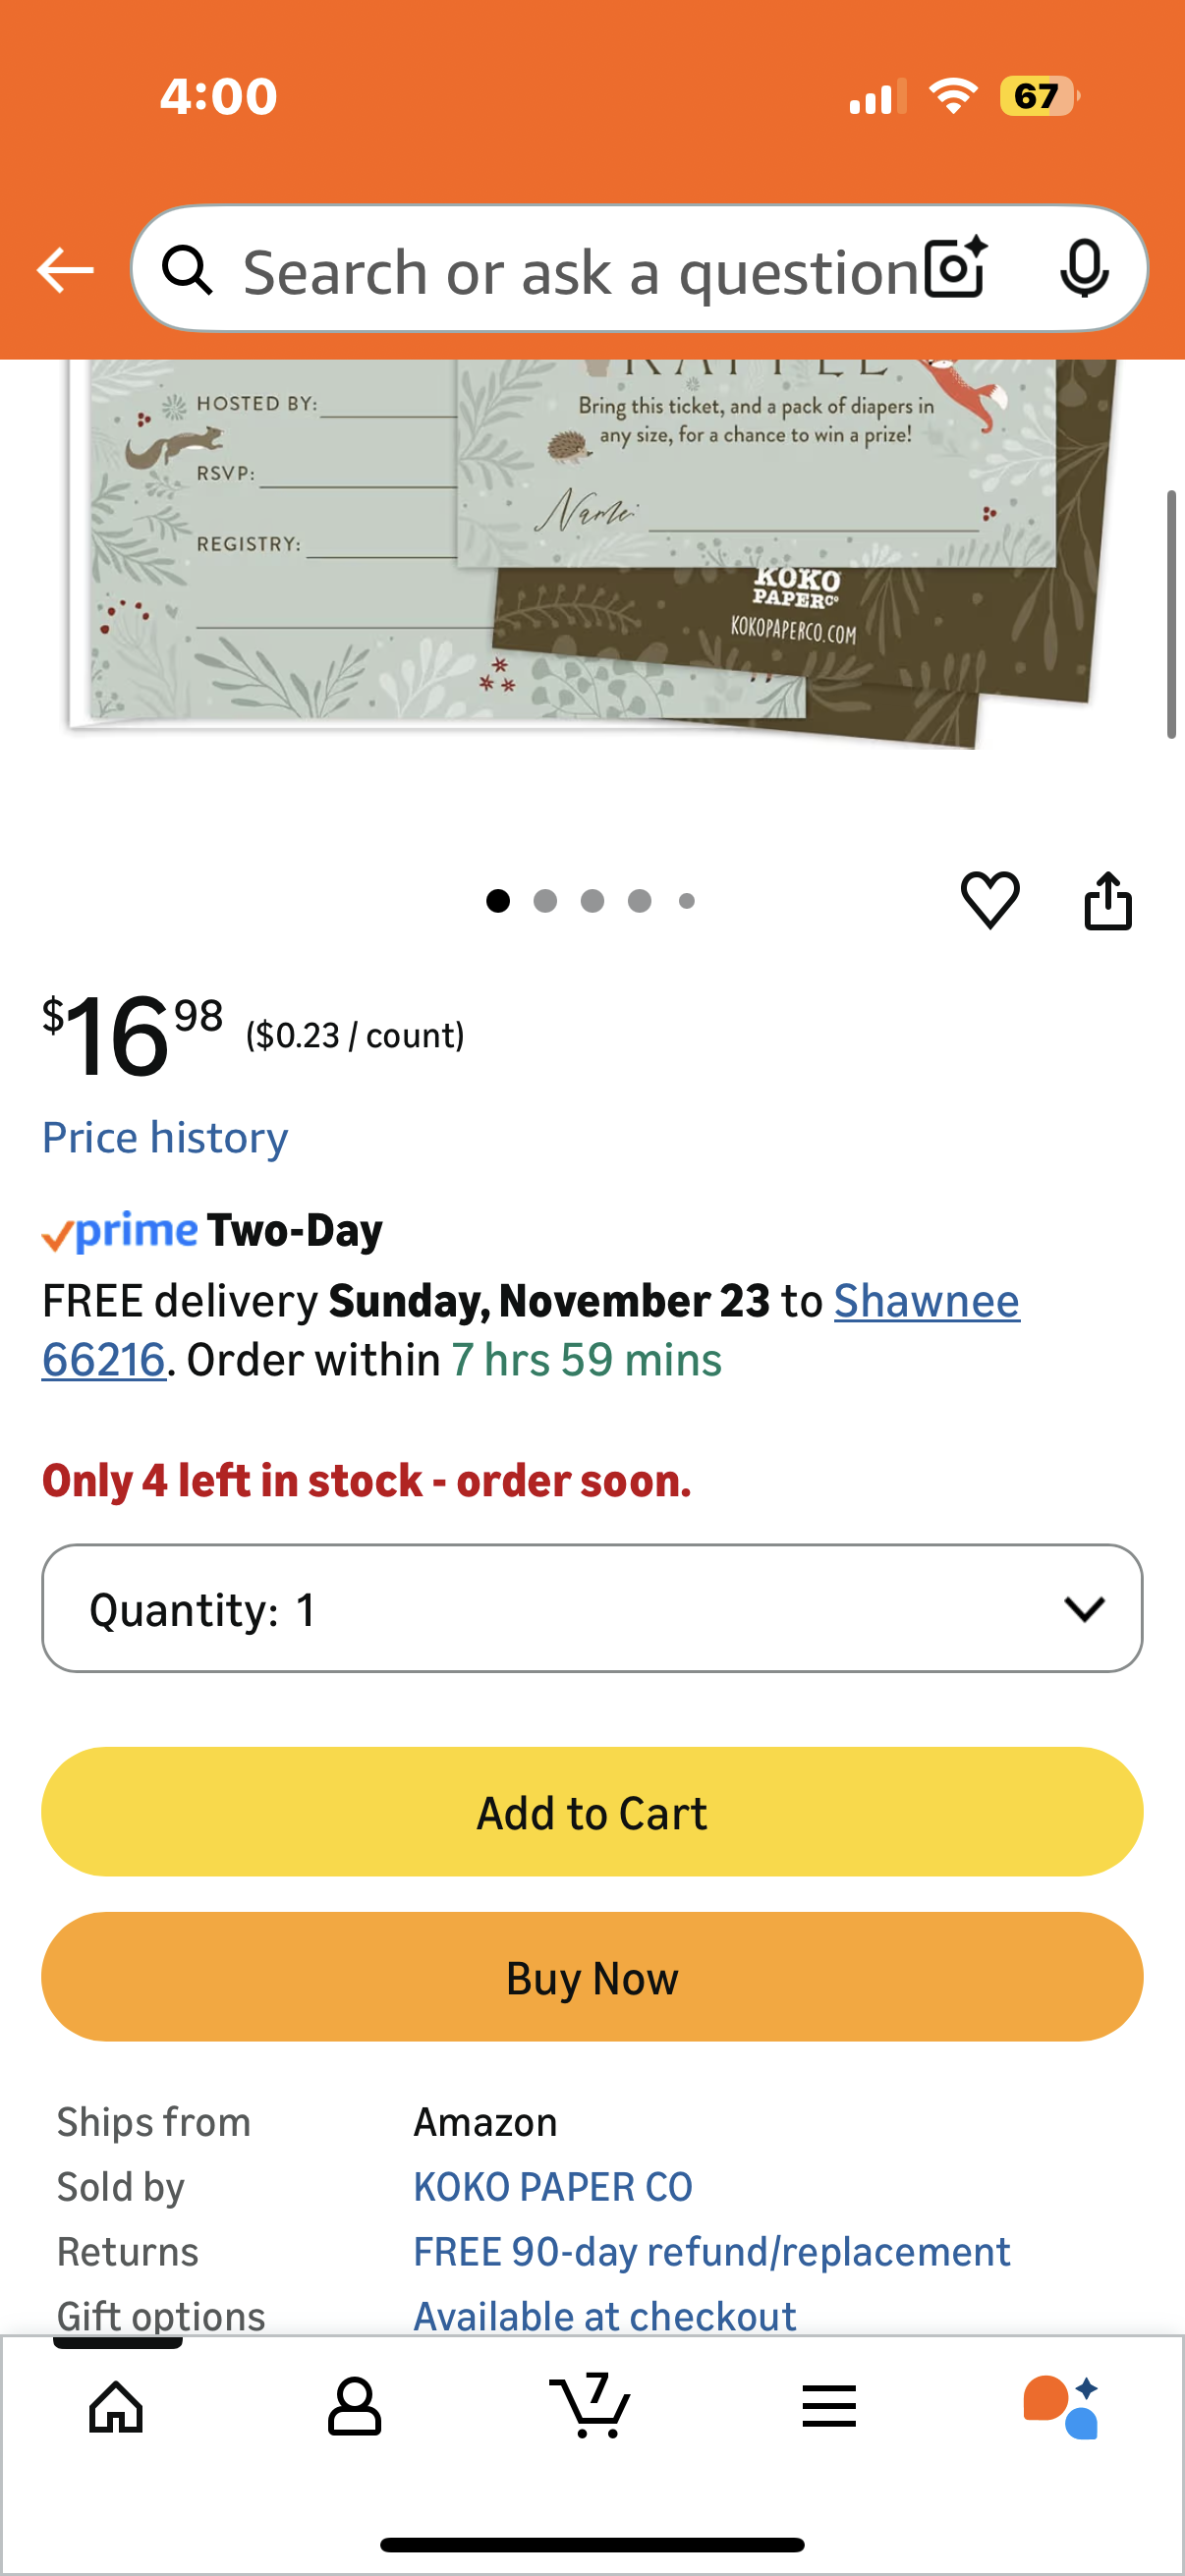The height and width of the screenshot is (2576, 1185).
Task: Share this product using share icon
Action: point(1108,899)
